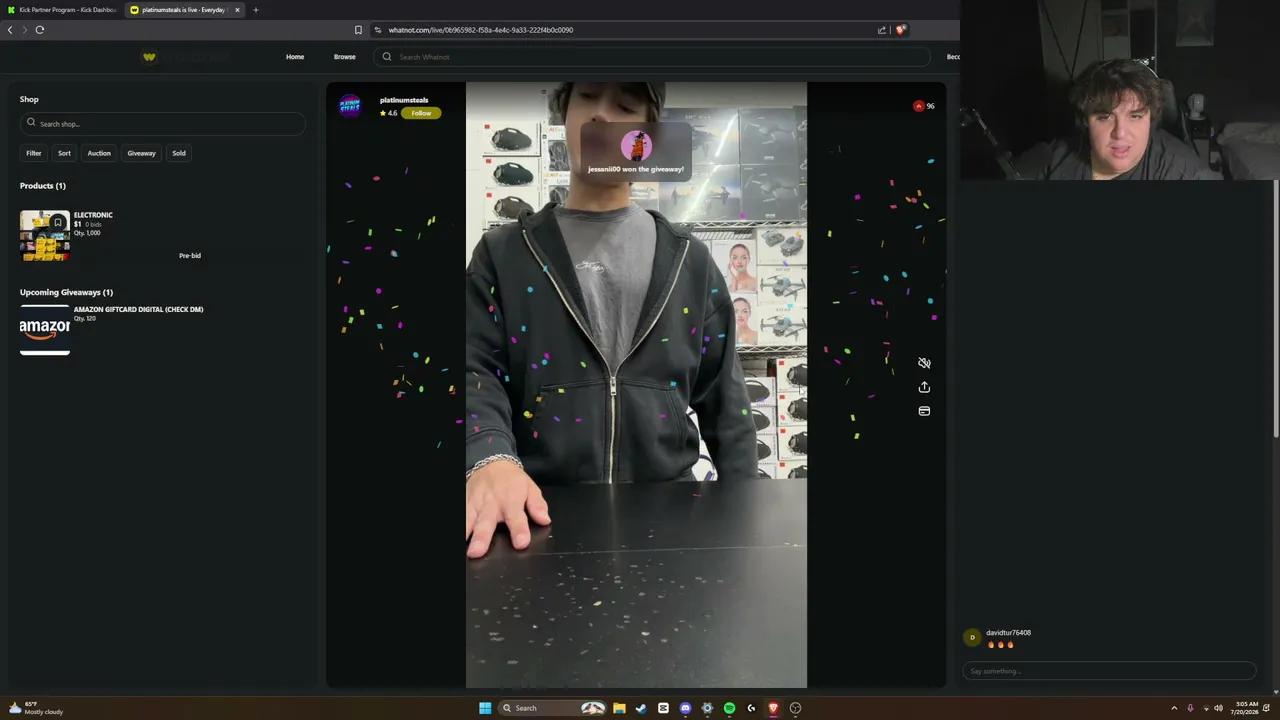Click the Whatnot logo in header
This screenshot has height=720, width=1280.
coord(149,57)
